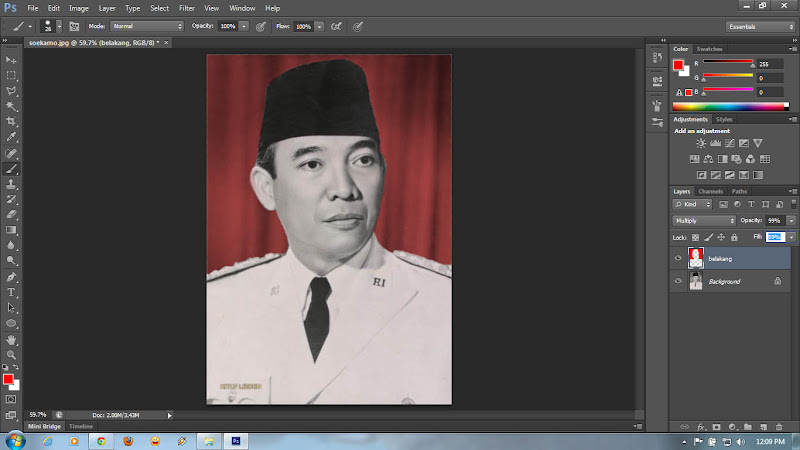
Task: Select the Hand tool
Action: (11, 340)
